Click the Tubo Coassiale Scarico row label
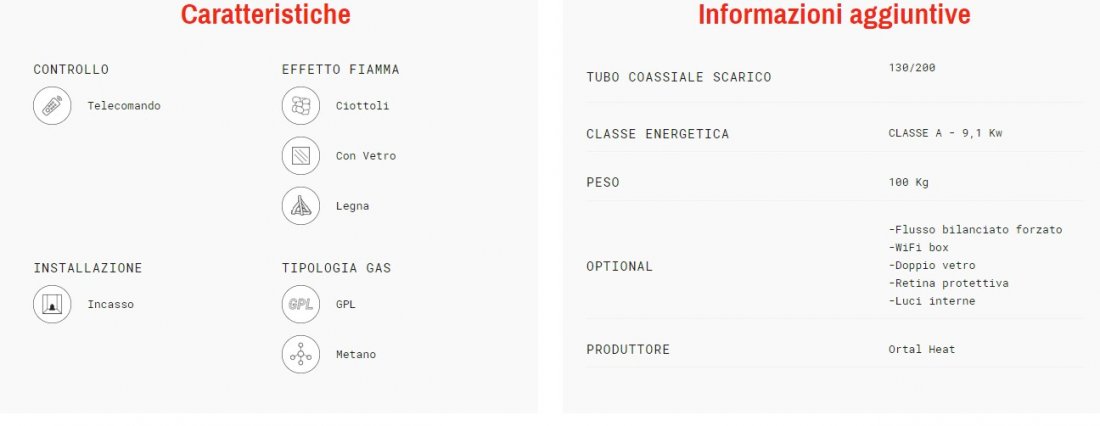The image size is (1100, 426). [679, 77]
